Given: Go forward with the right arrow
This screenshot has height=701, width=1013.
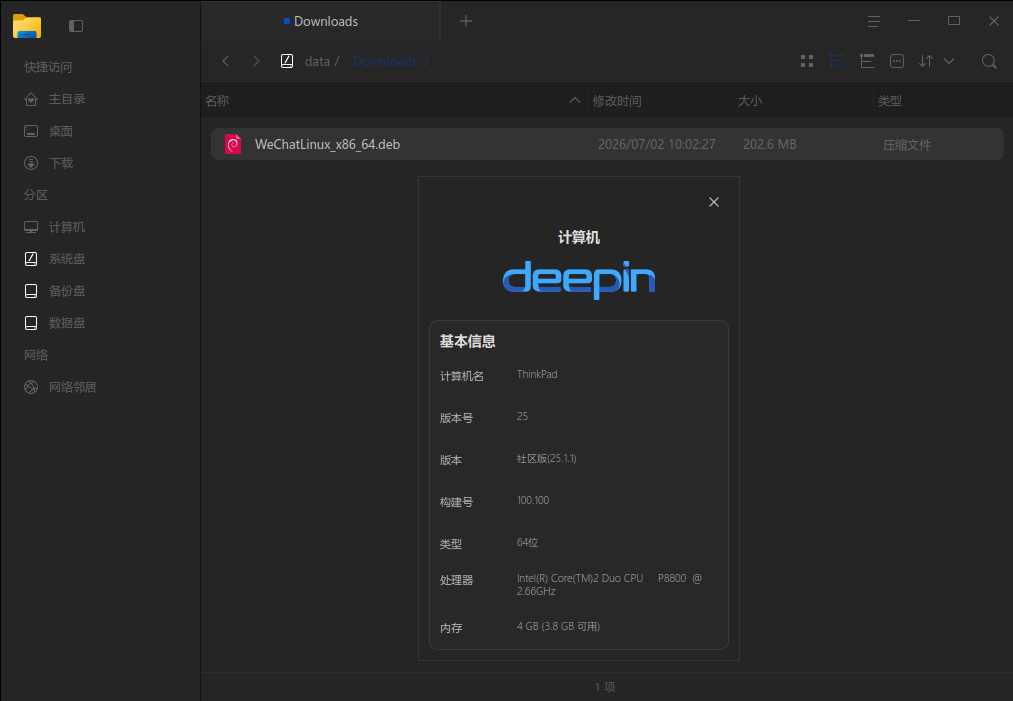Looking at the screenshot, I should (256, 61).
